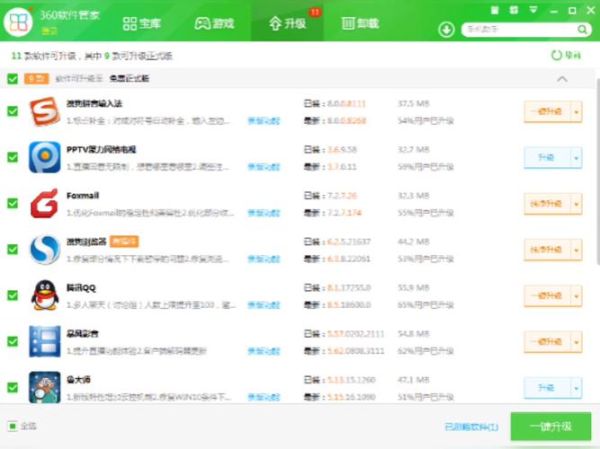Open details link in Sogou browser row

coord(264,259)
